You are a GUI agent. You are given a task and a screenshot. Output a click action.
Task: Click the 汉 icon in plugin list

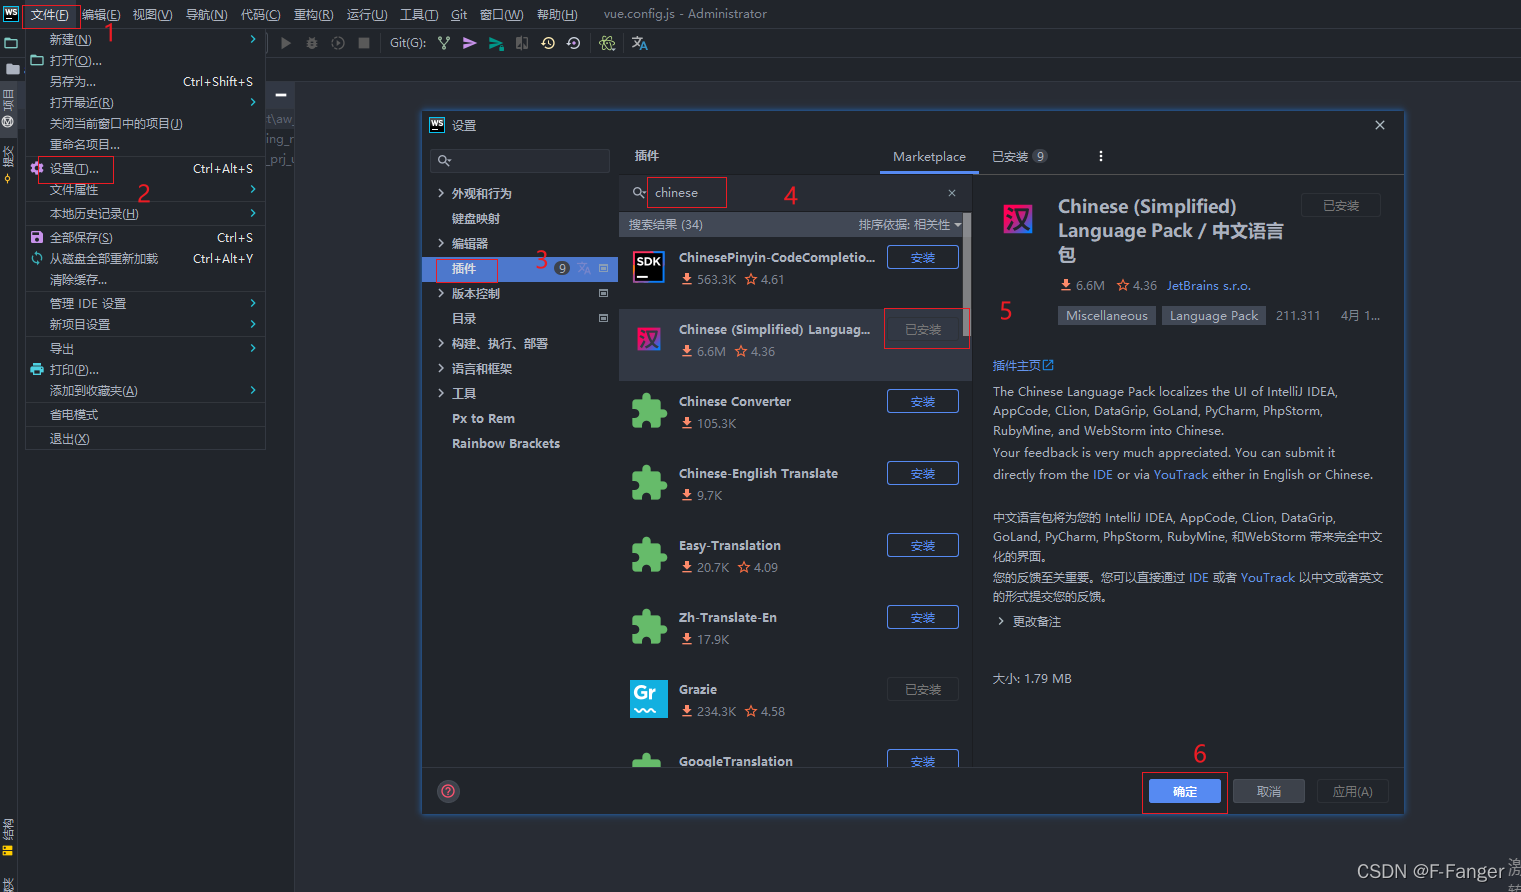coord(649,339)
